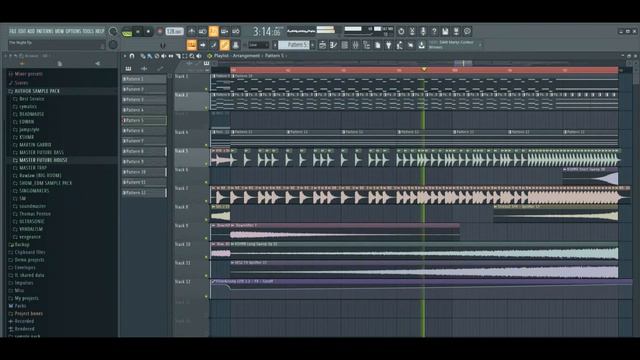Select the playlist zoom magnifier tool

tap(191, 56)
